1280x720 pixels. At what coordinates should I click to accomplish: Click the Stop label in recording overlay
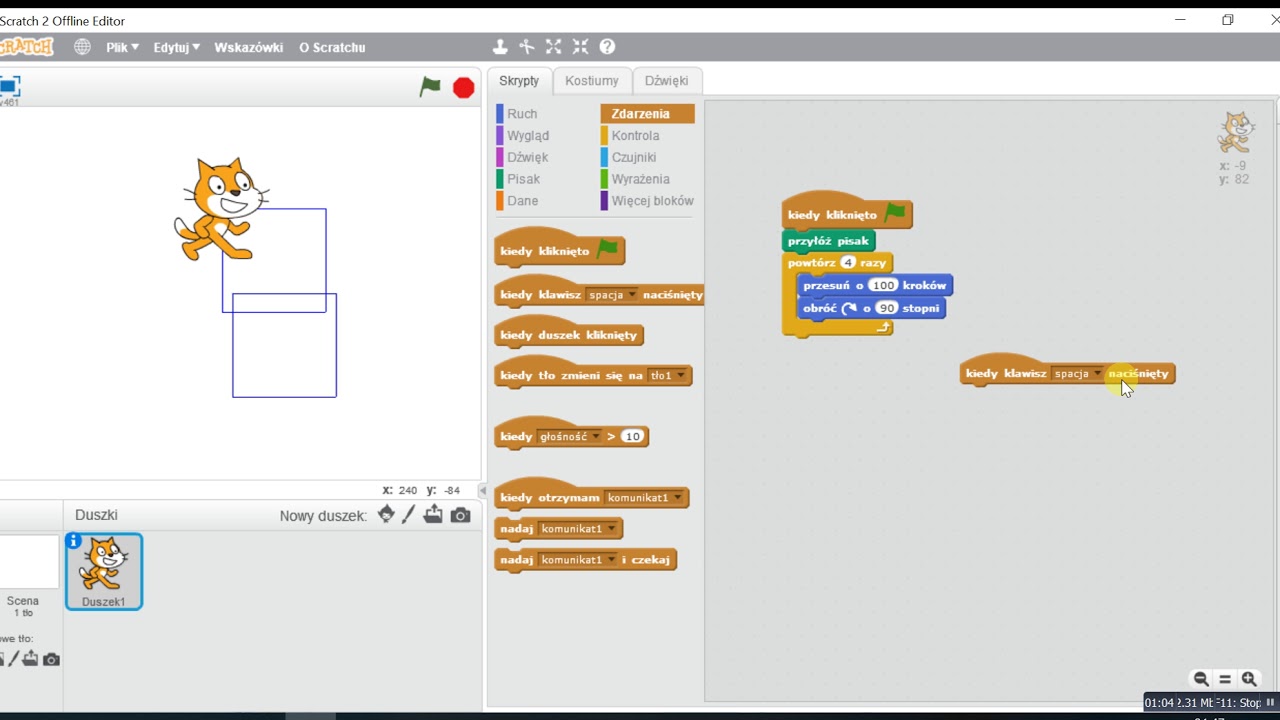[1250, 703]
